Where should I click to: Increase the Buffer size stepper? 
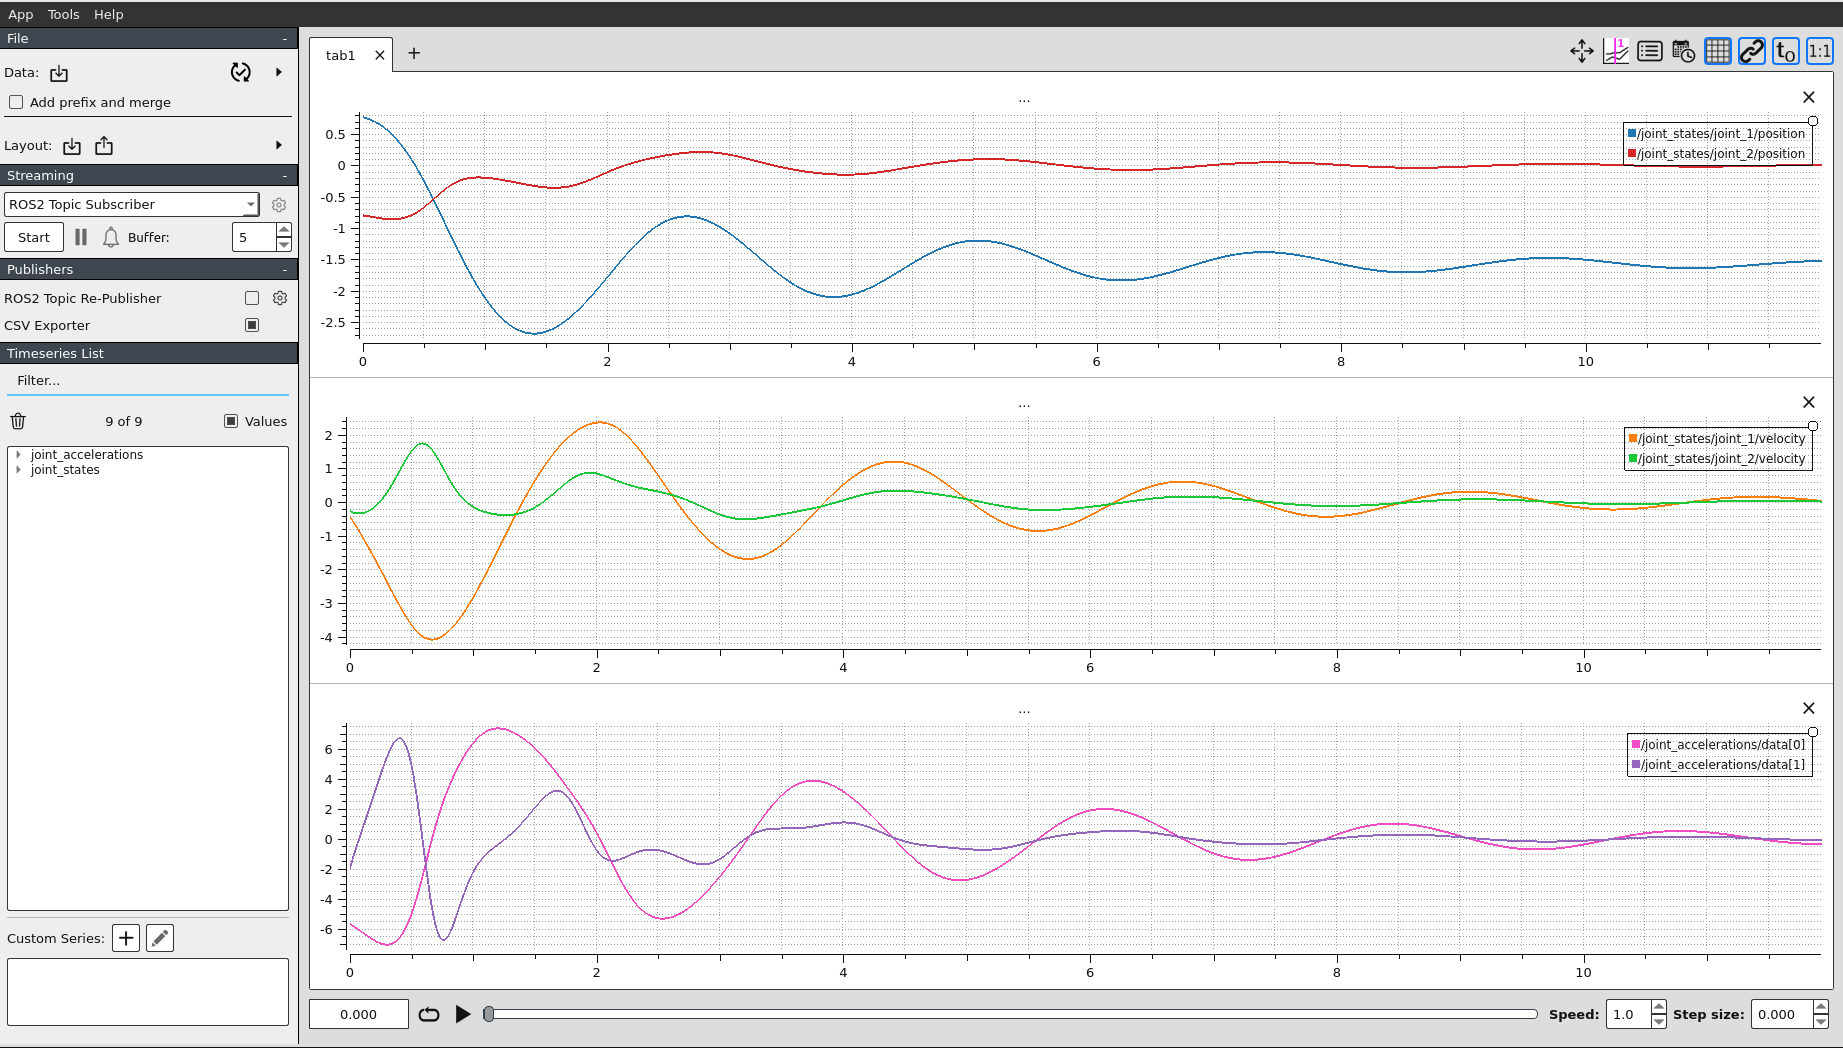[x=284, y=230]
